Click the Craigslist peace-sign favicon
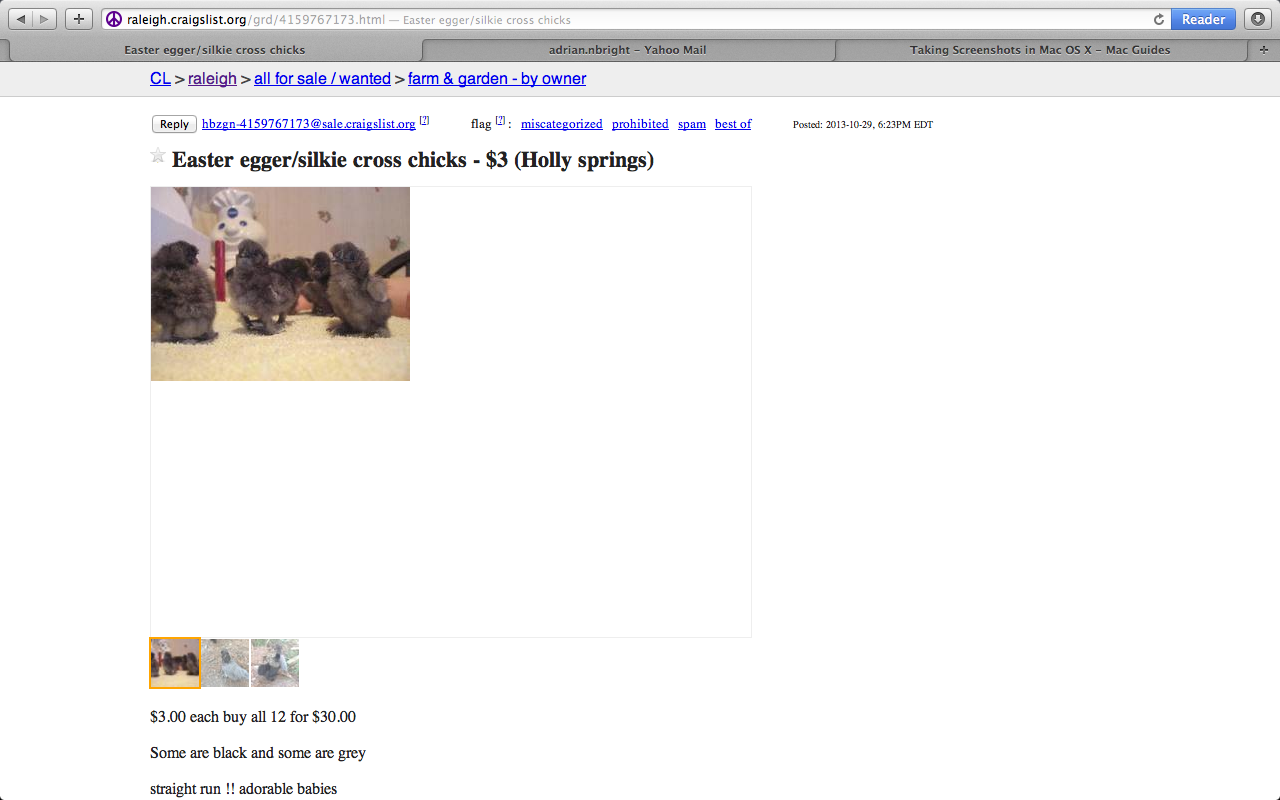This screenshot has width=1280, height=800. [114, 19]
